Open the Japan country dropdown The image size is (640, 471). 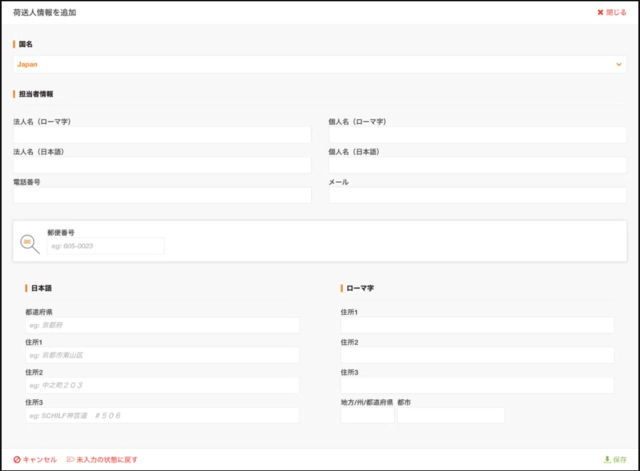(x=320, y=64)
